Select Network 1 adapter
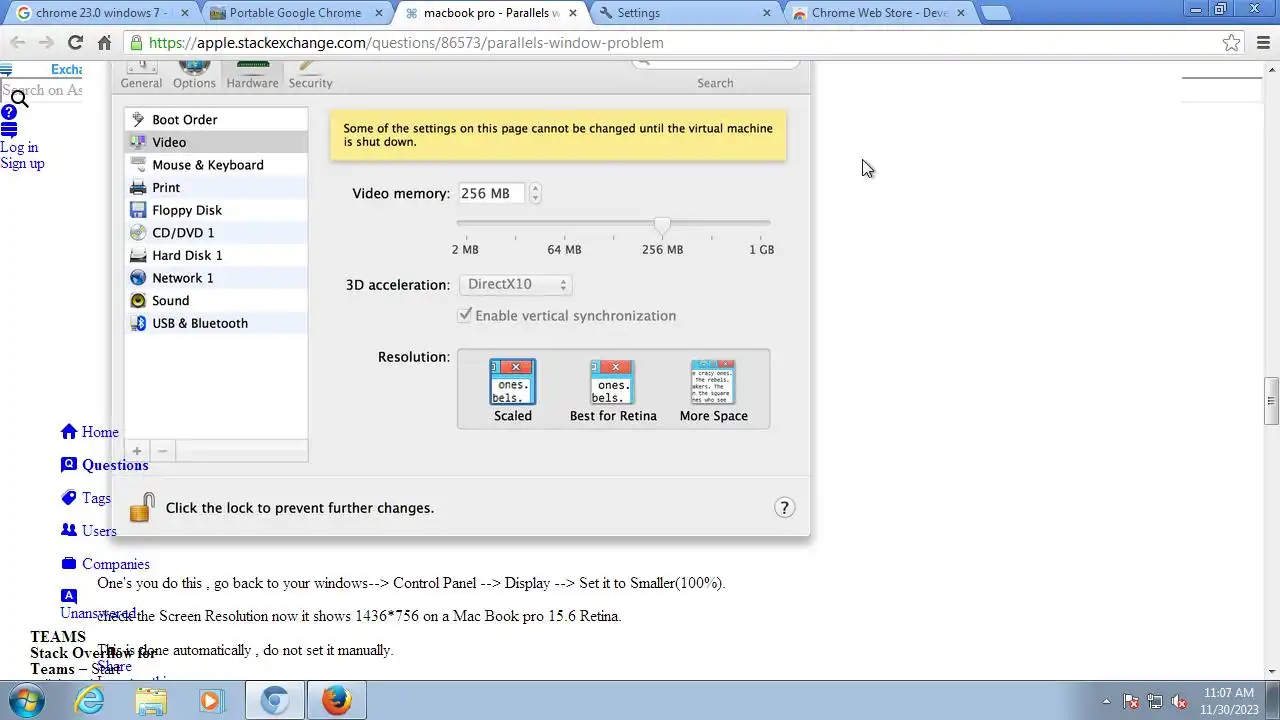 click(x=216, y=278)
